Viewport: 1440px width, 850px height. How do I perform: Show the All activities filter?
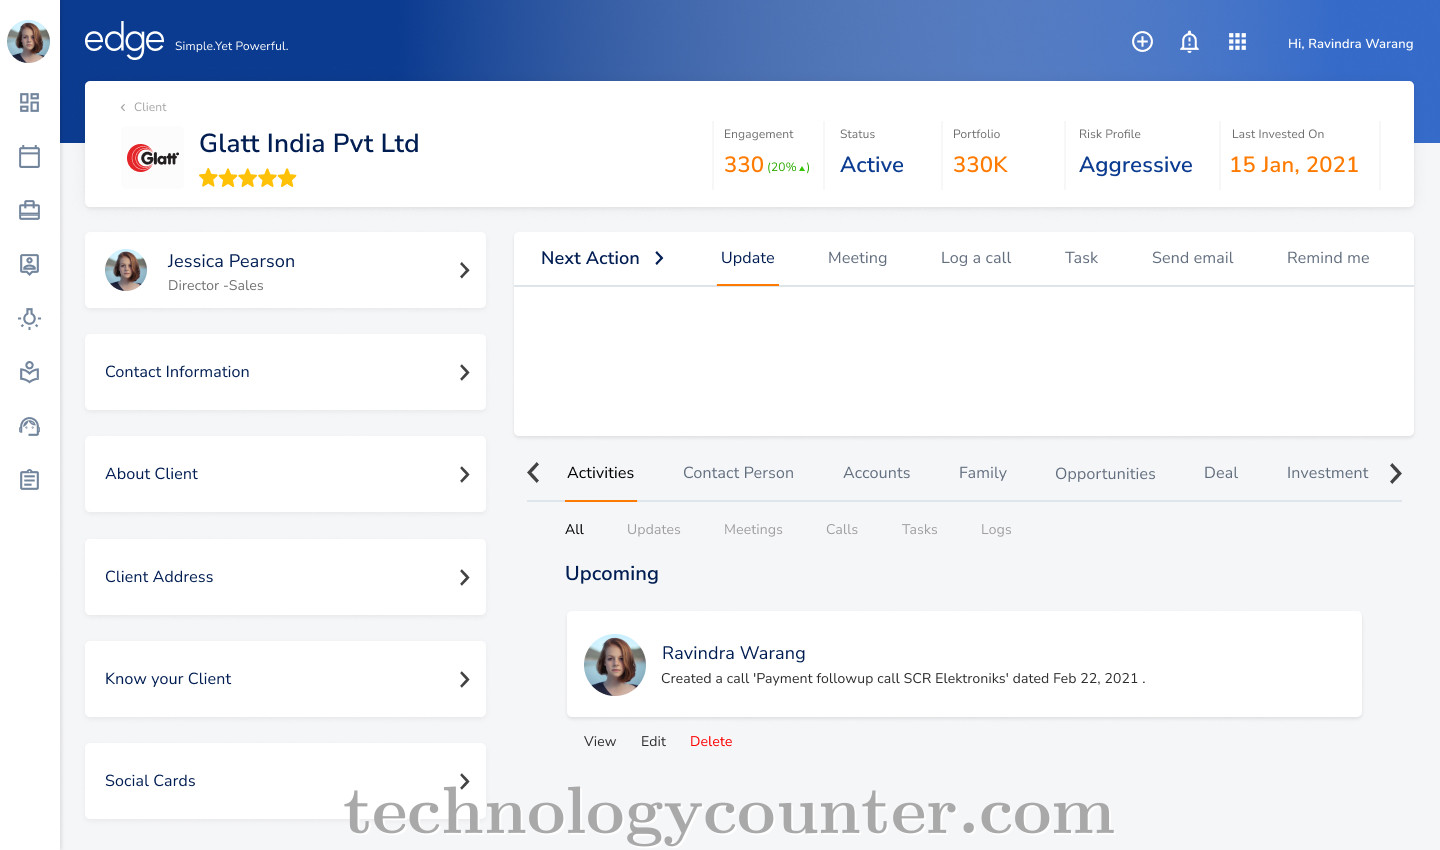[x=574, y=529]
